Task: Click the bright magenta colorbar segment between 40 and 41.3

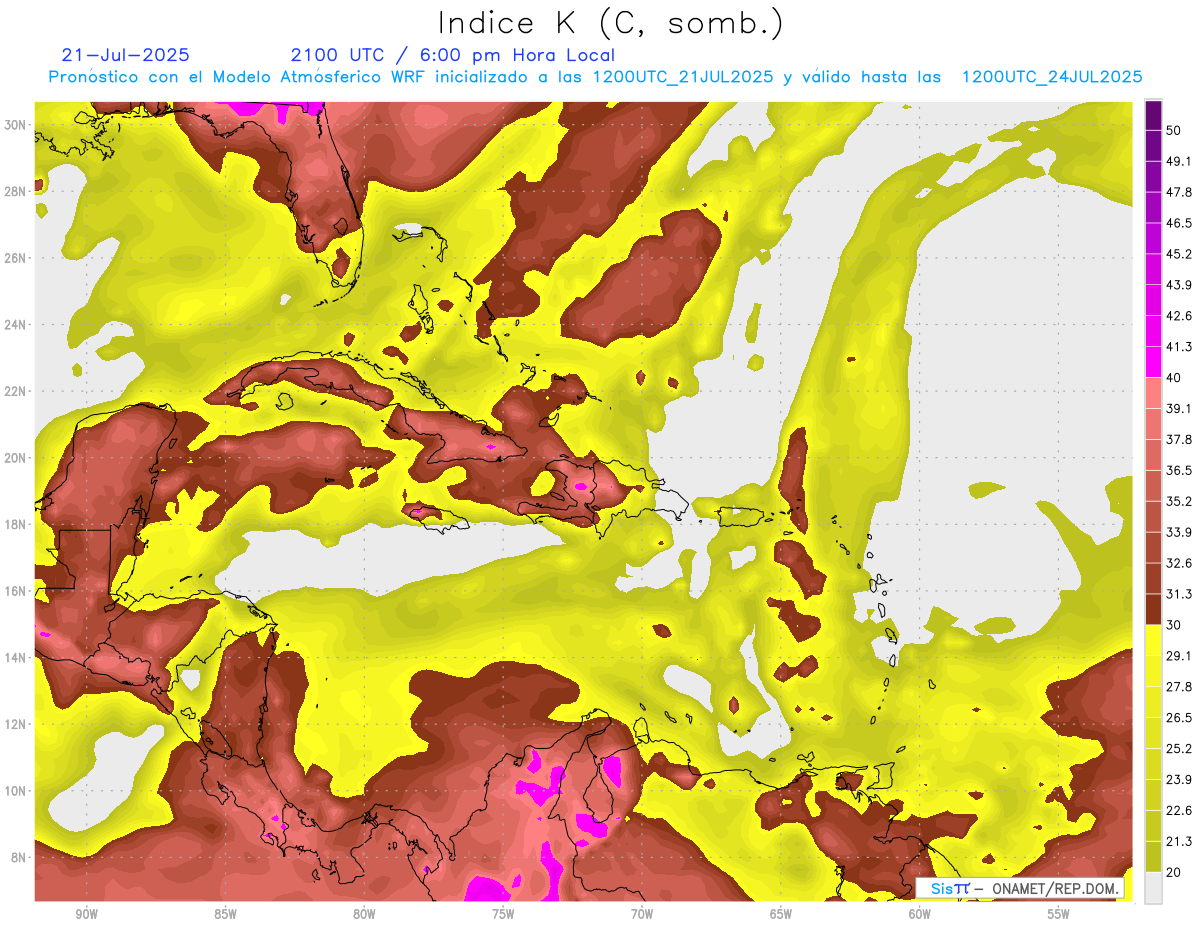Action: click(x=1153, y=362)
